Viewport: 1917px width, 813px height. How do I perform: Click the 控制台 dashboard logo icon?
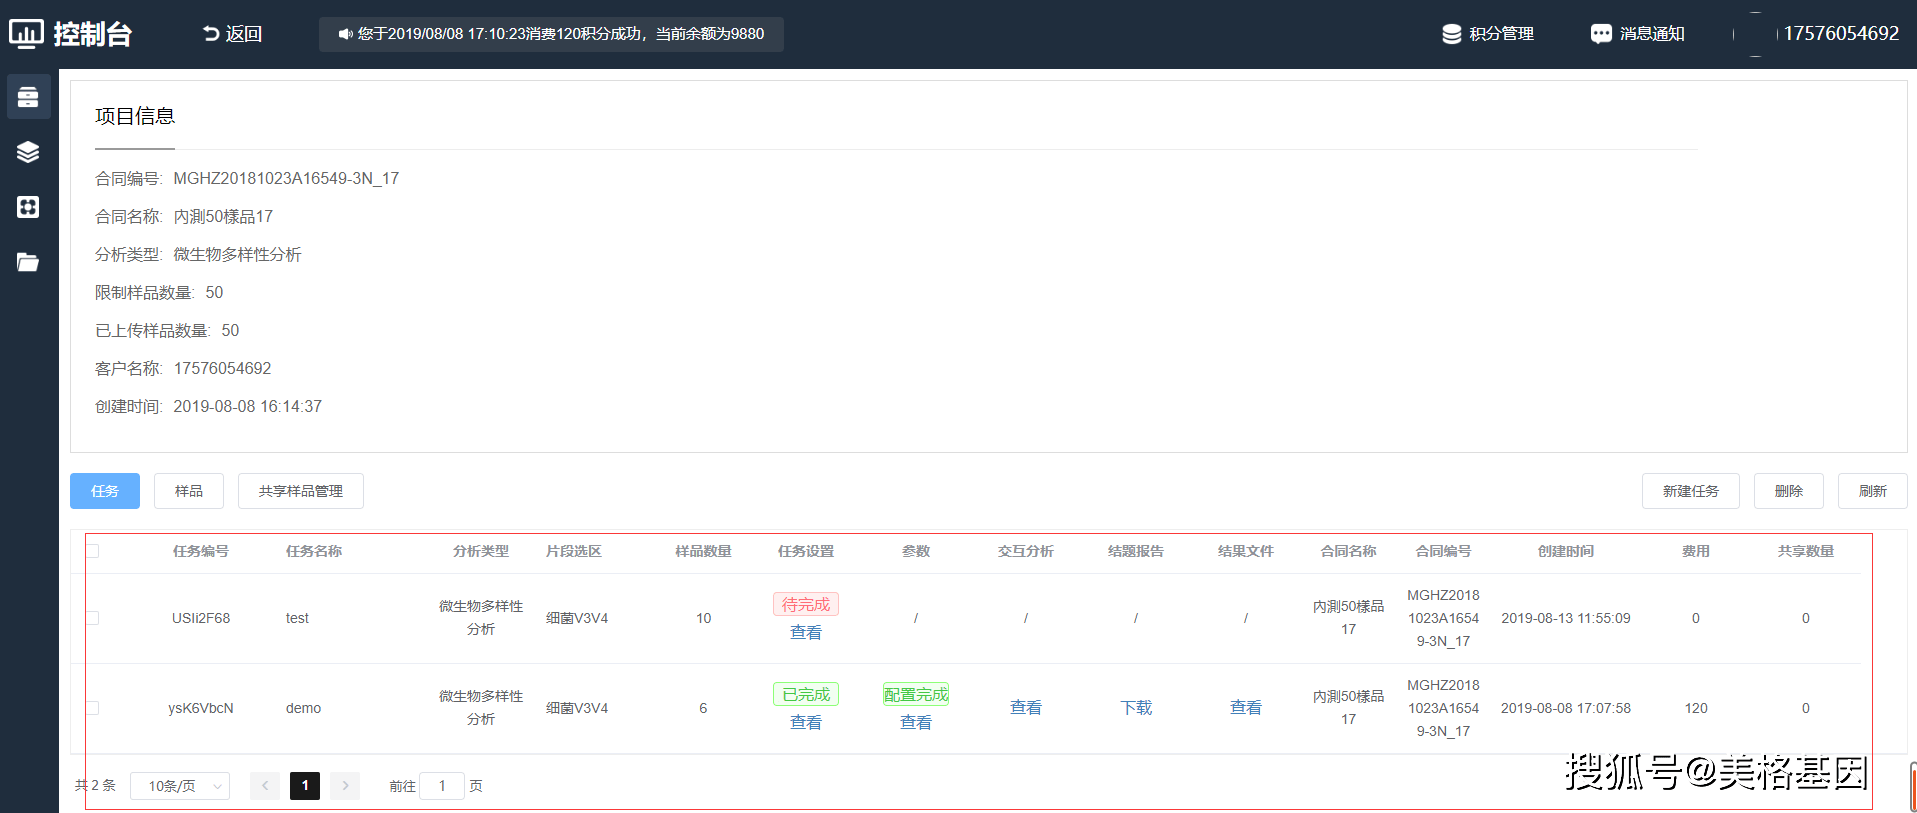pyautogui.click(x=27, y=34)
